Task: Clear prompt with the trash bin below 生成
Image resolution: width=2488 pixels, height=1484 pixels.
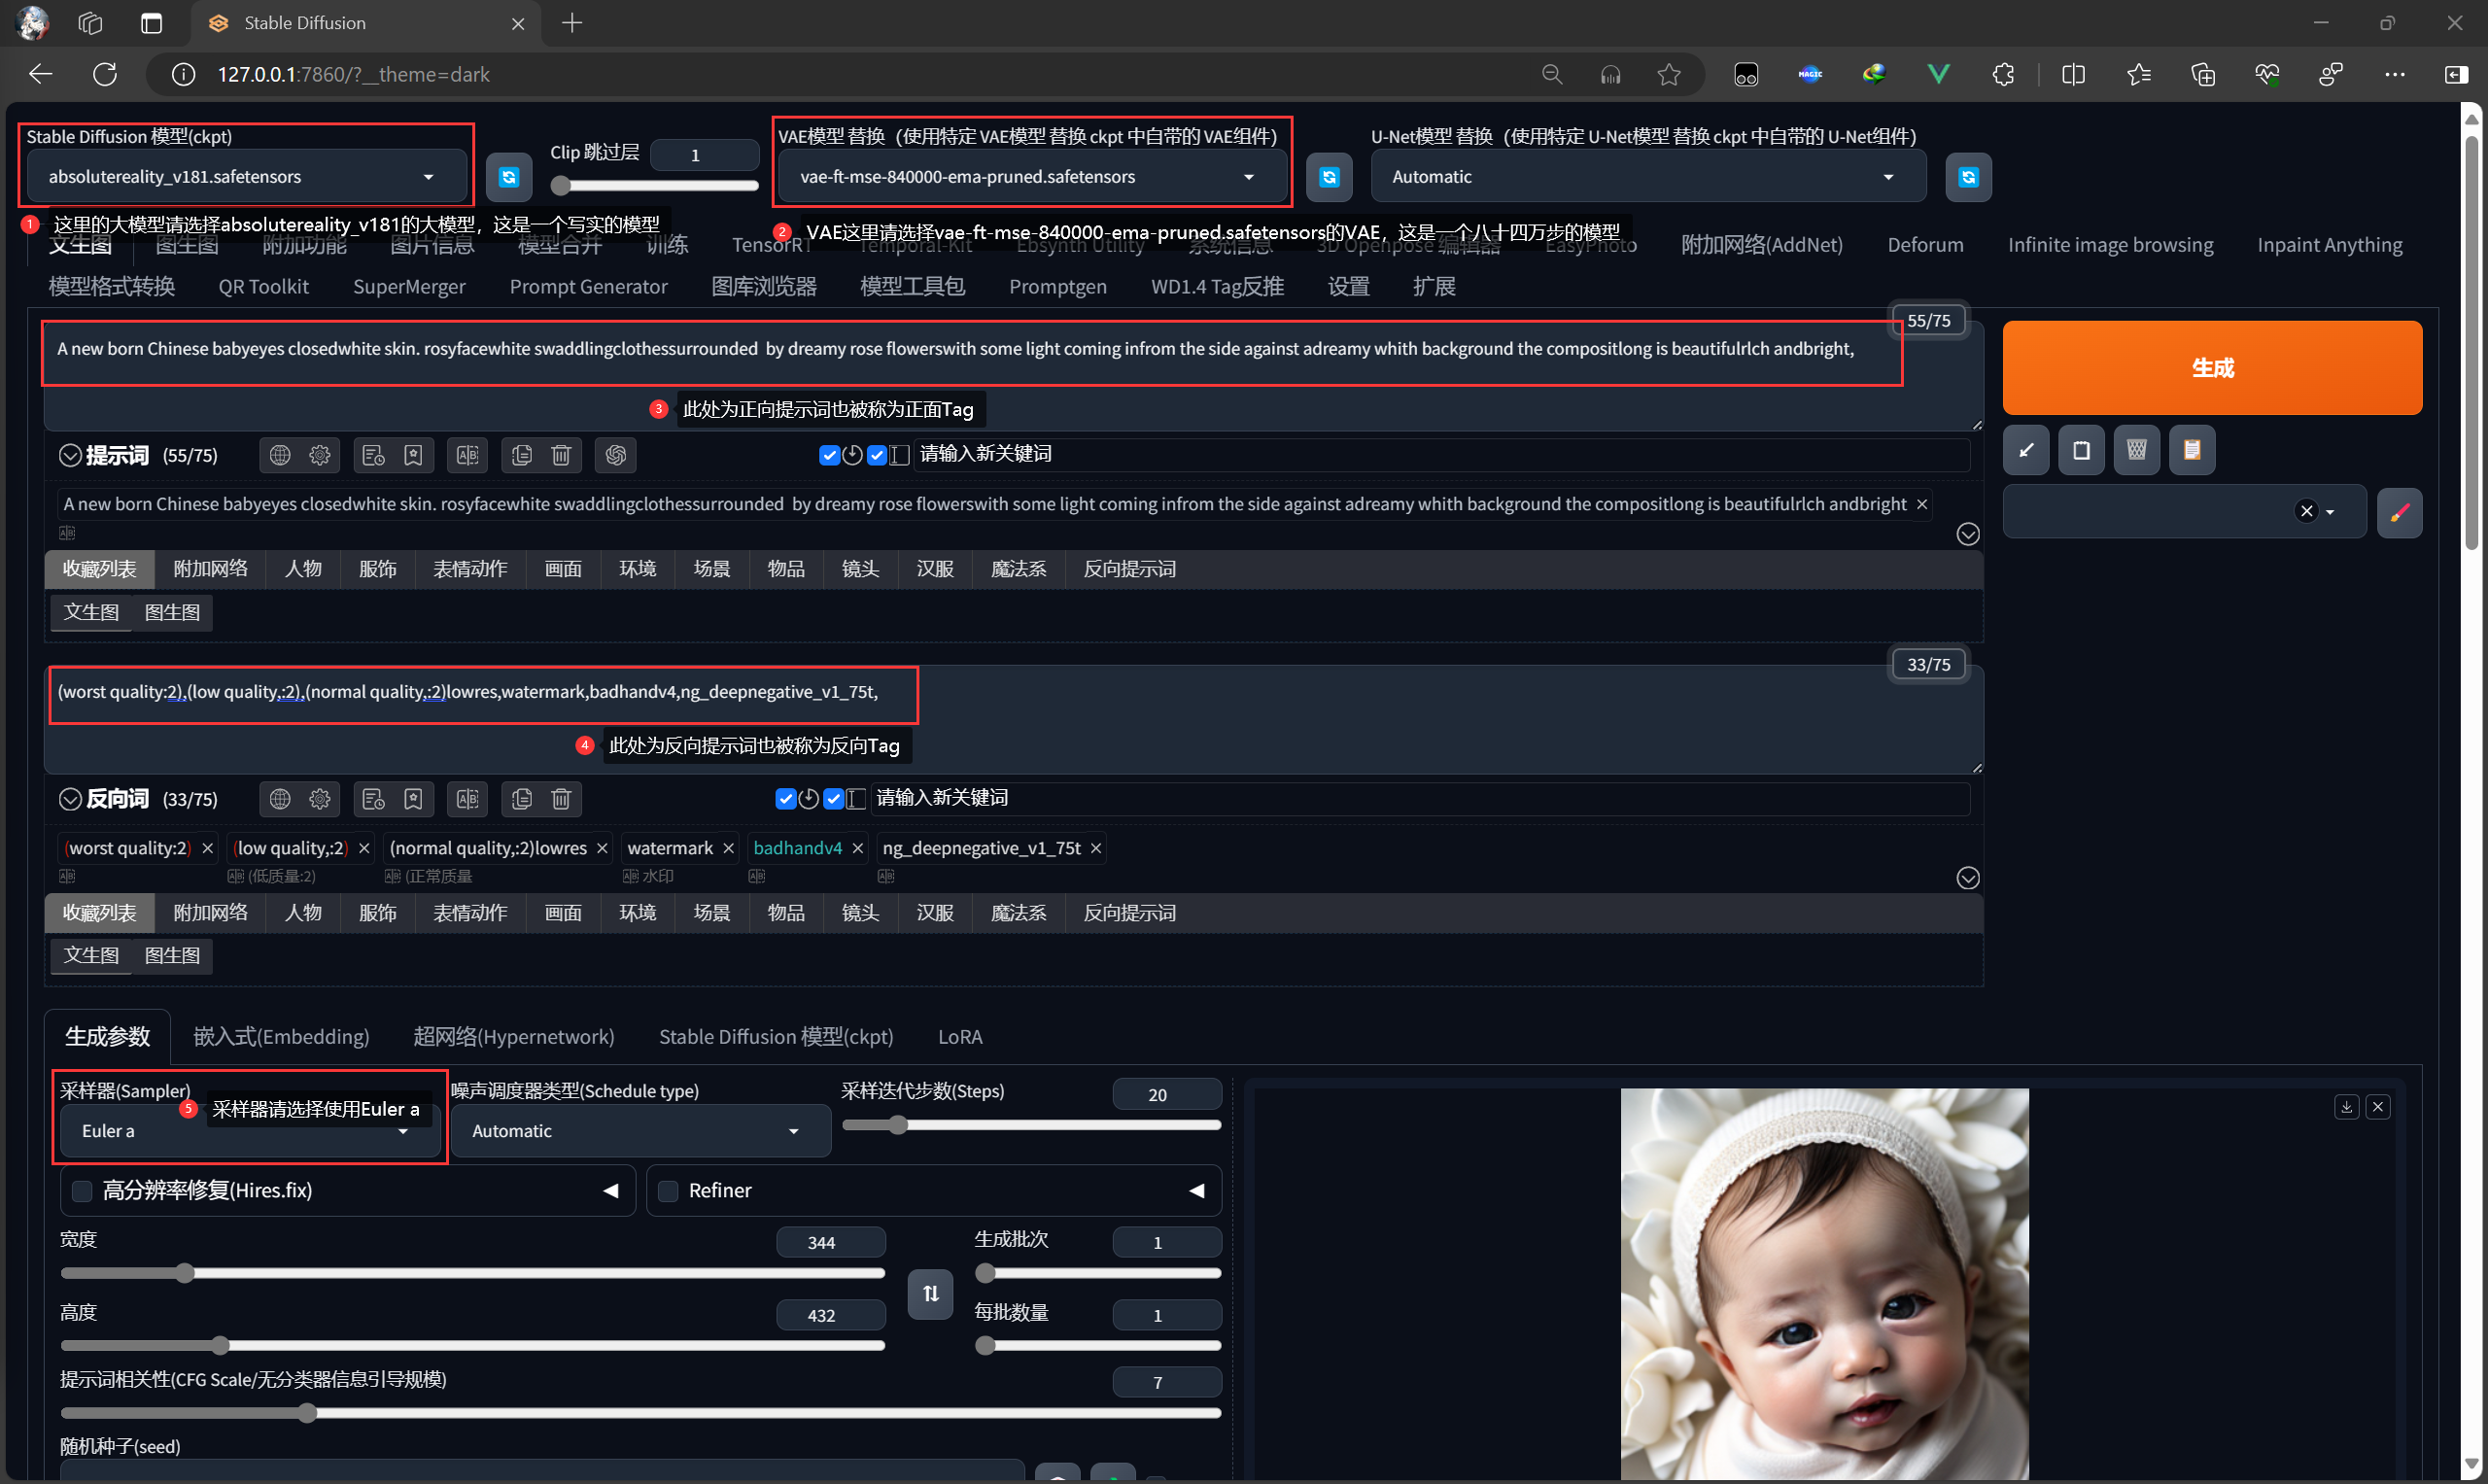Action: pos(2136,450)
